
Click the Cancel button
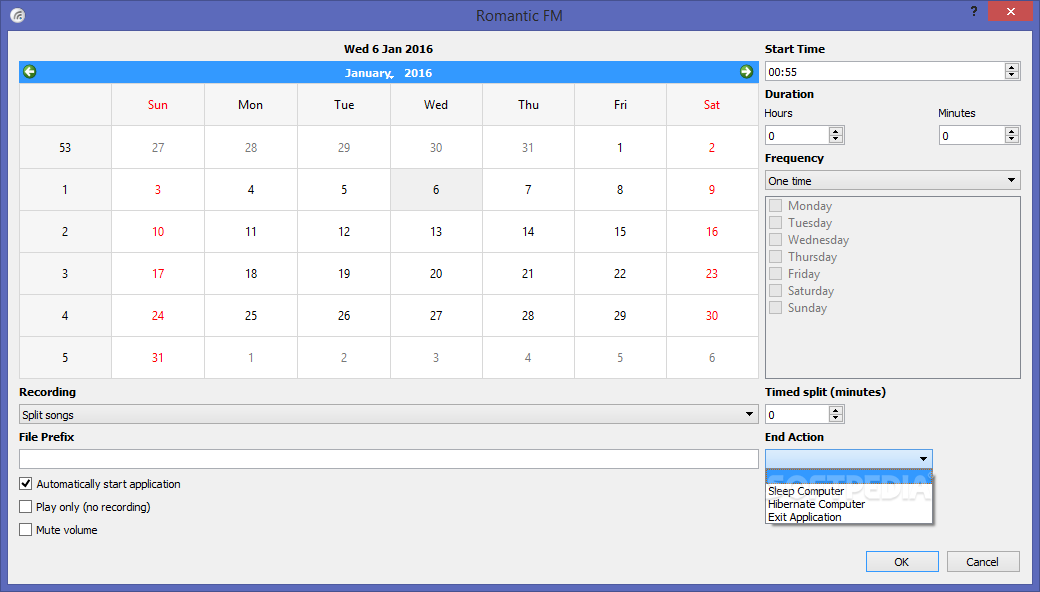(x=982, y=562)
